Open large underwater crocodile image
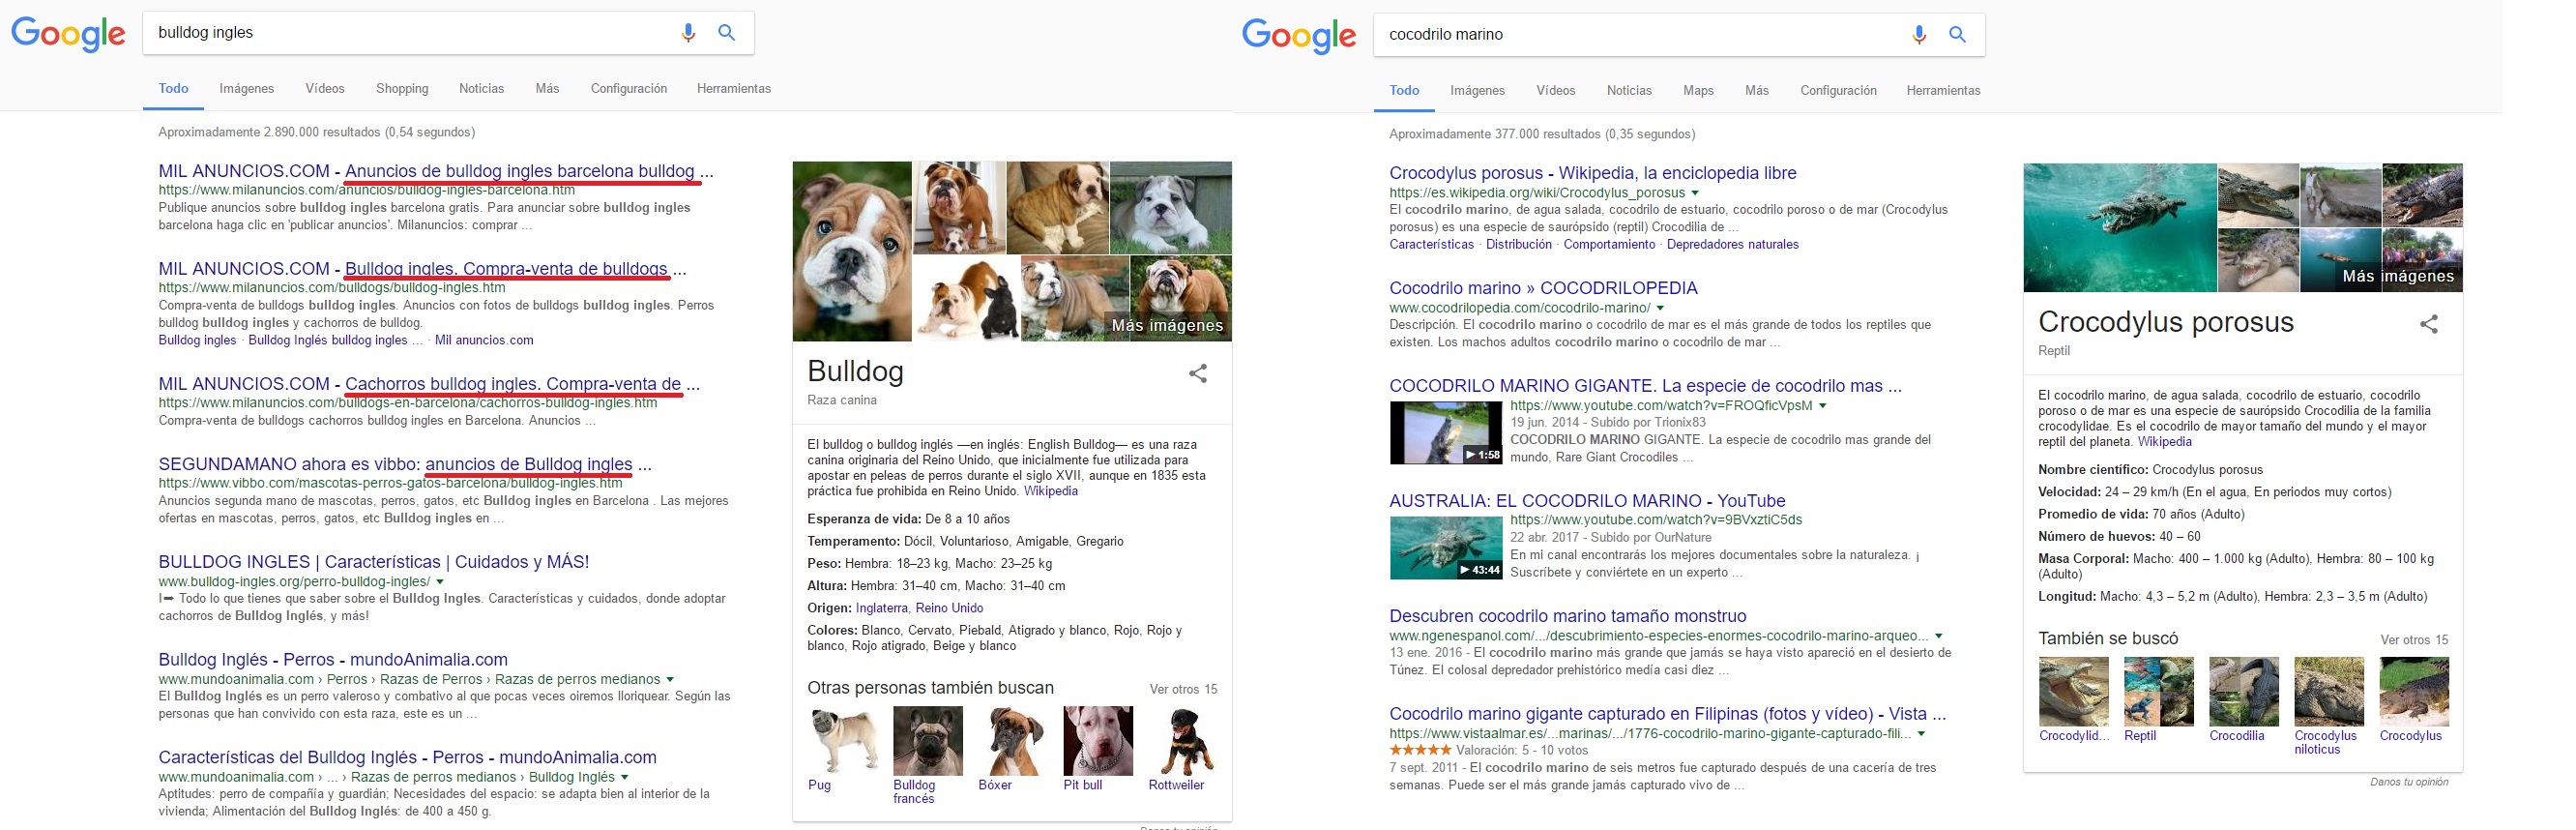Viewport: 2576px width, 830px height. (2120, 228)
